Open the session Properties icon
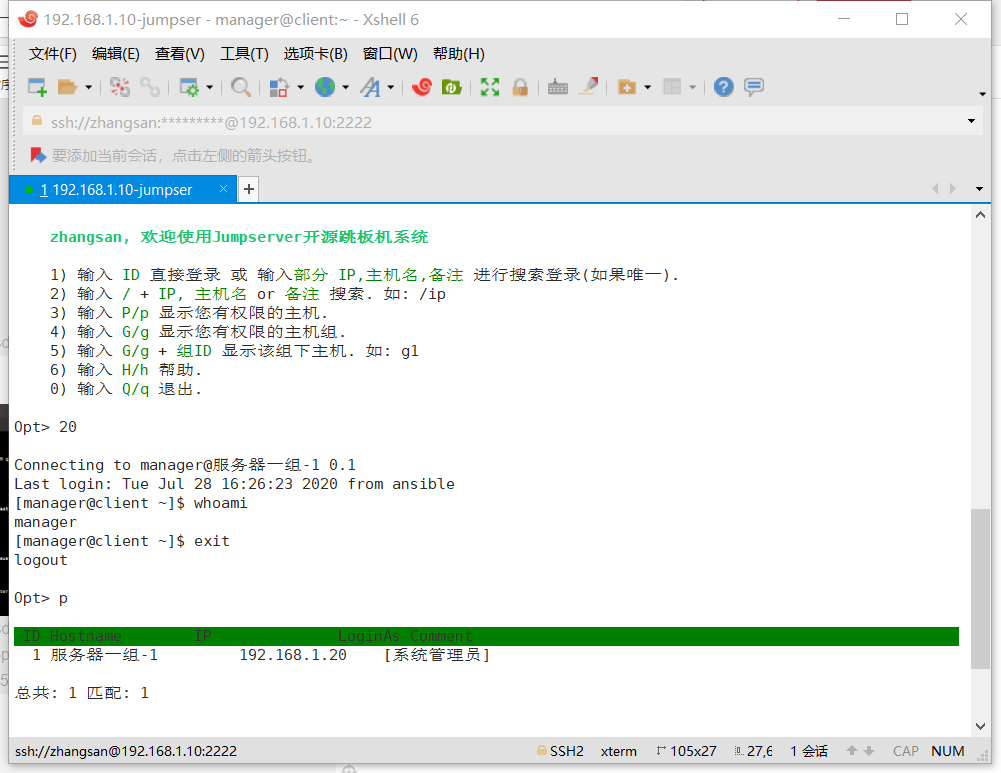The width and height of the screenshot is (1001, 773). (189, 87)
